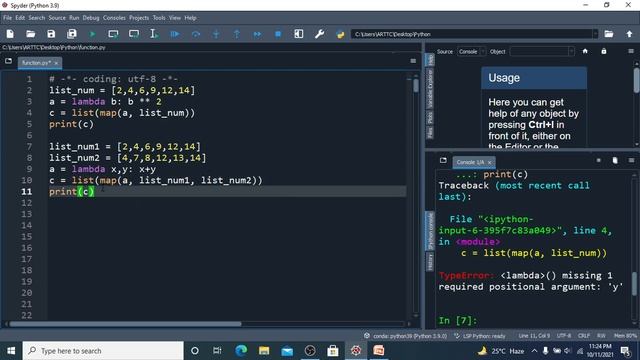Image resolution: width=640 pixels, height=360 pixels.
Task: Switch to the History side tab
Action: click(430, 262)
